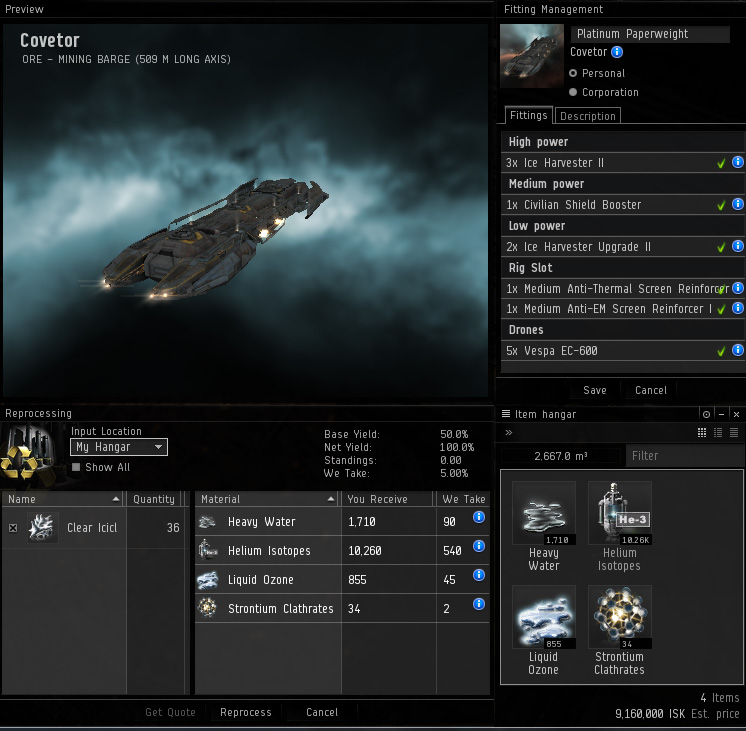This screenshot has height=731, width=746.
Task: Open info for Liquid Ozone material row
Action: pos(479,575)
